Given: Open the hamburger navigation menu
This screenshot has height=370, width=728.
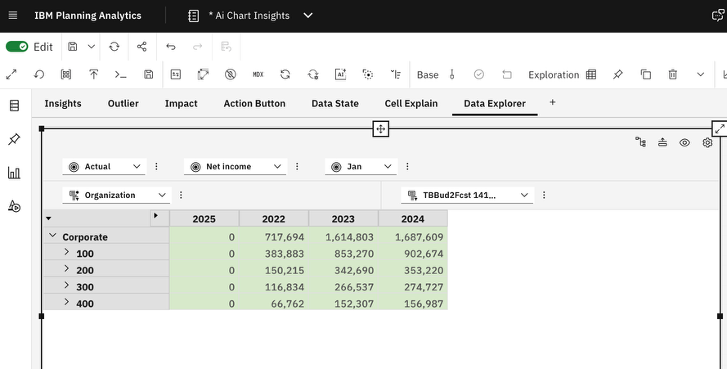Looking at the screenshot, I should point(13,15).
